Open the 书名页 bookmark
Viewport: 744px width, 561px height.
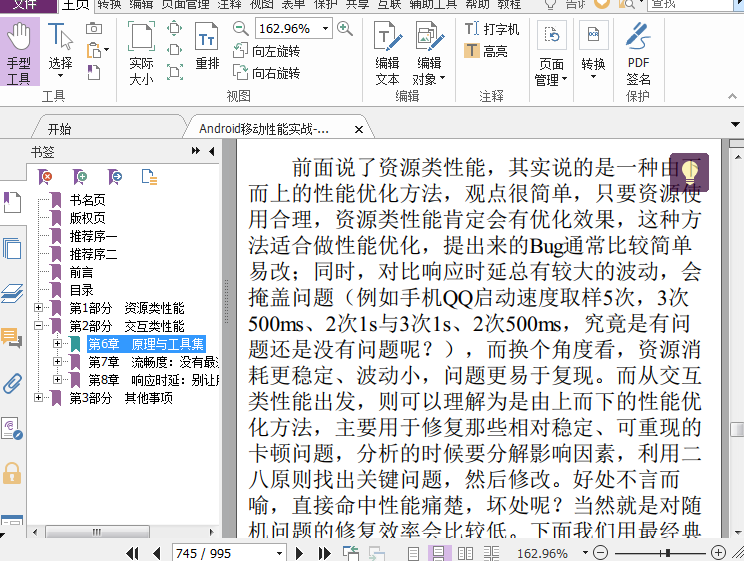point(87,200)
